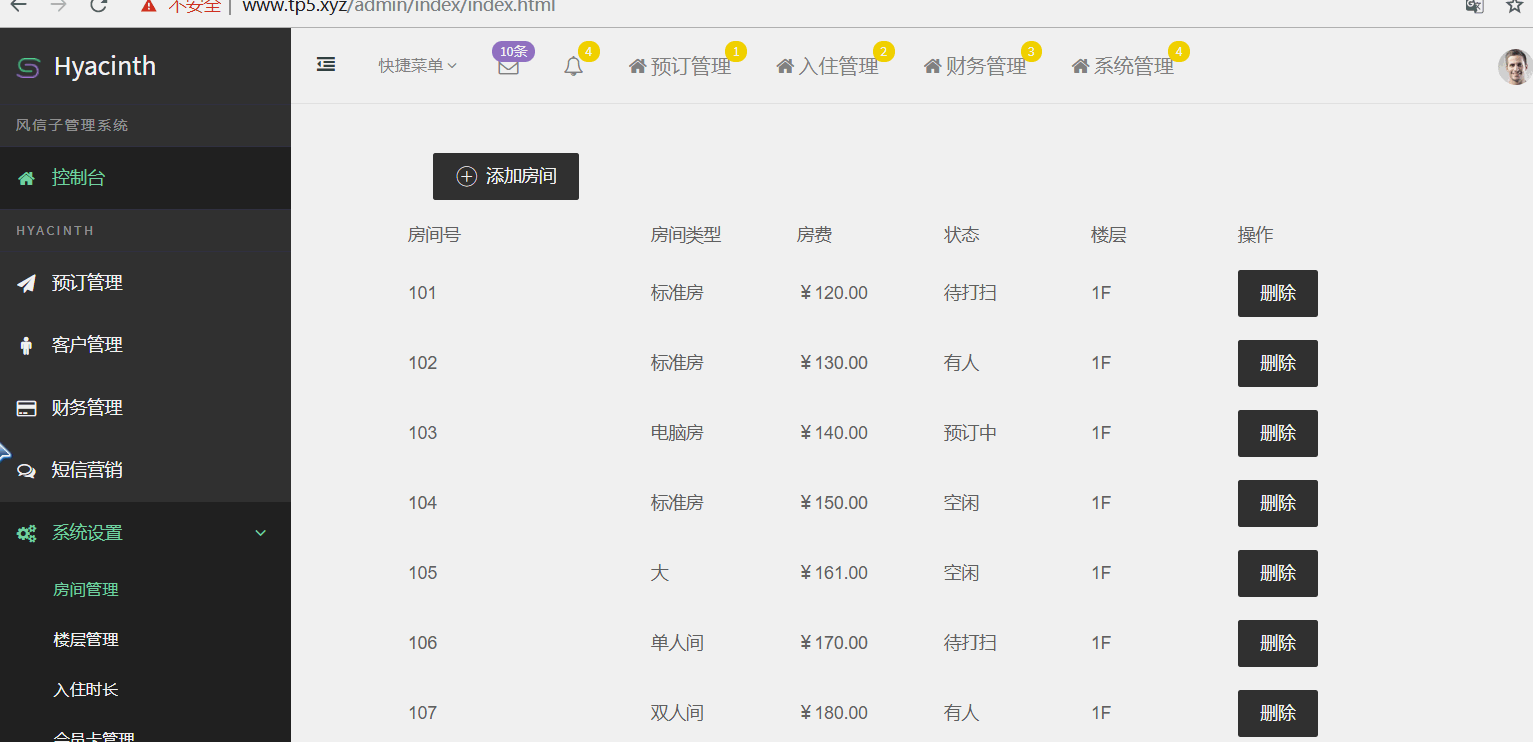Click the user avatar in top right
The image size is (1533, 742).
pos(1514,67)
